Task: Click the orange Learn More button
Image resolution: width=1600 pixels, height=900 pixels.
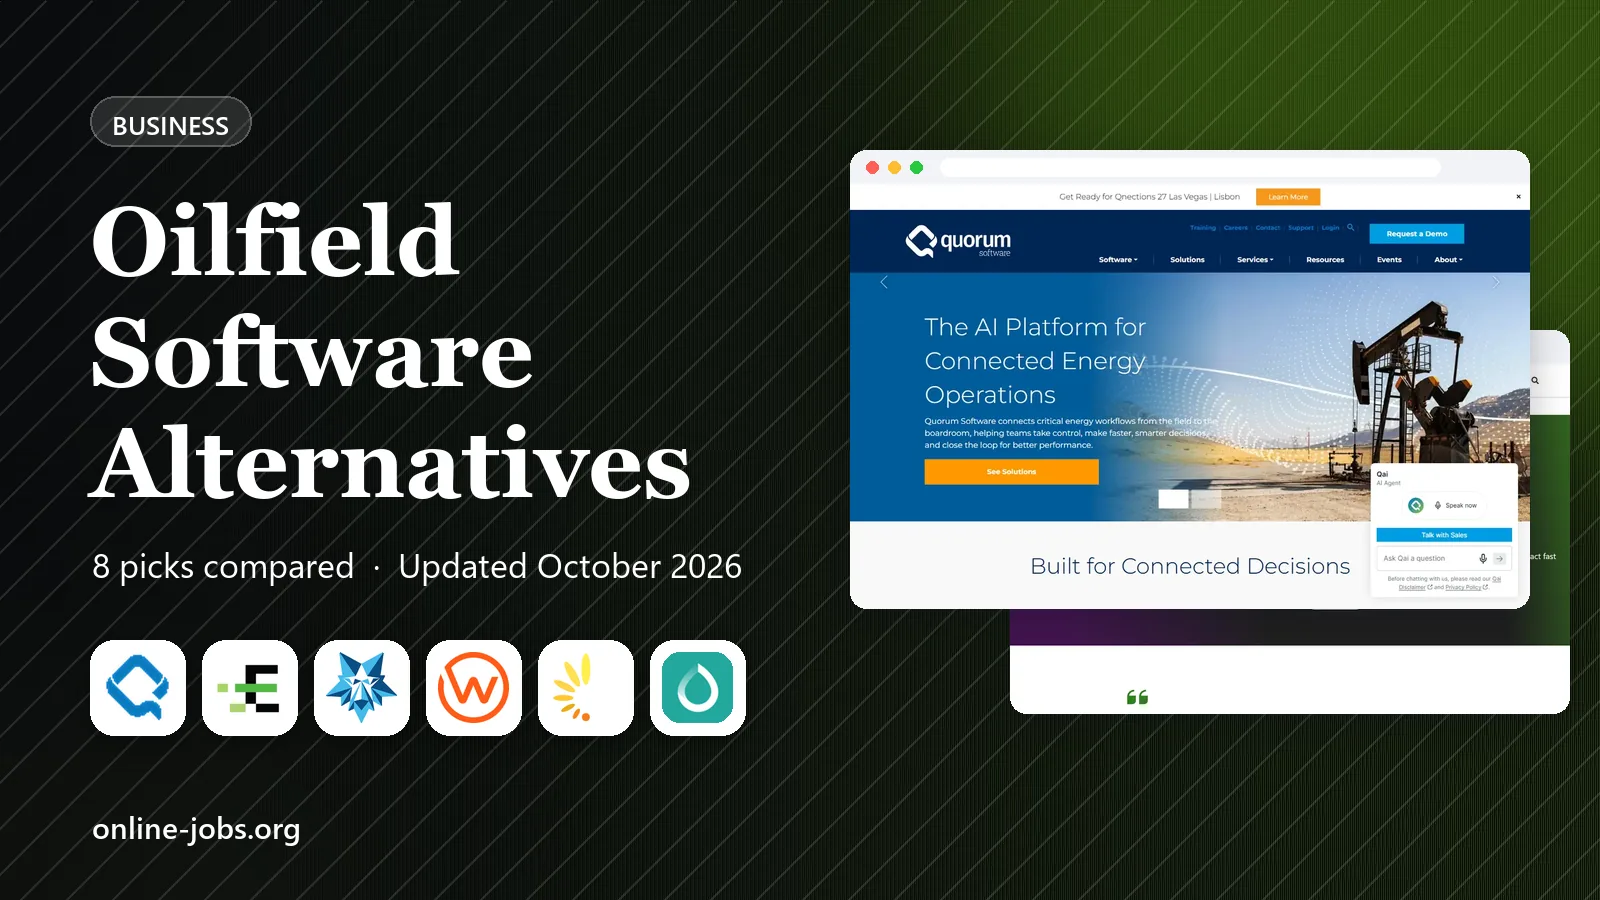Action: pos(1288,197)
